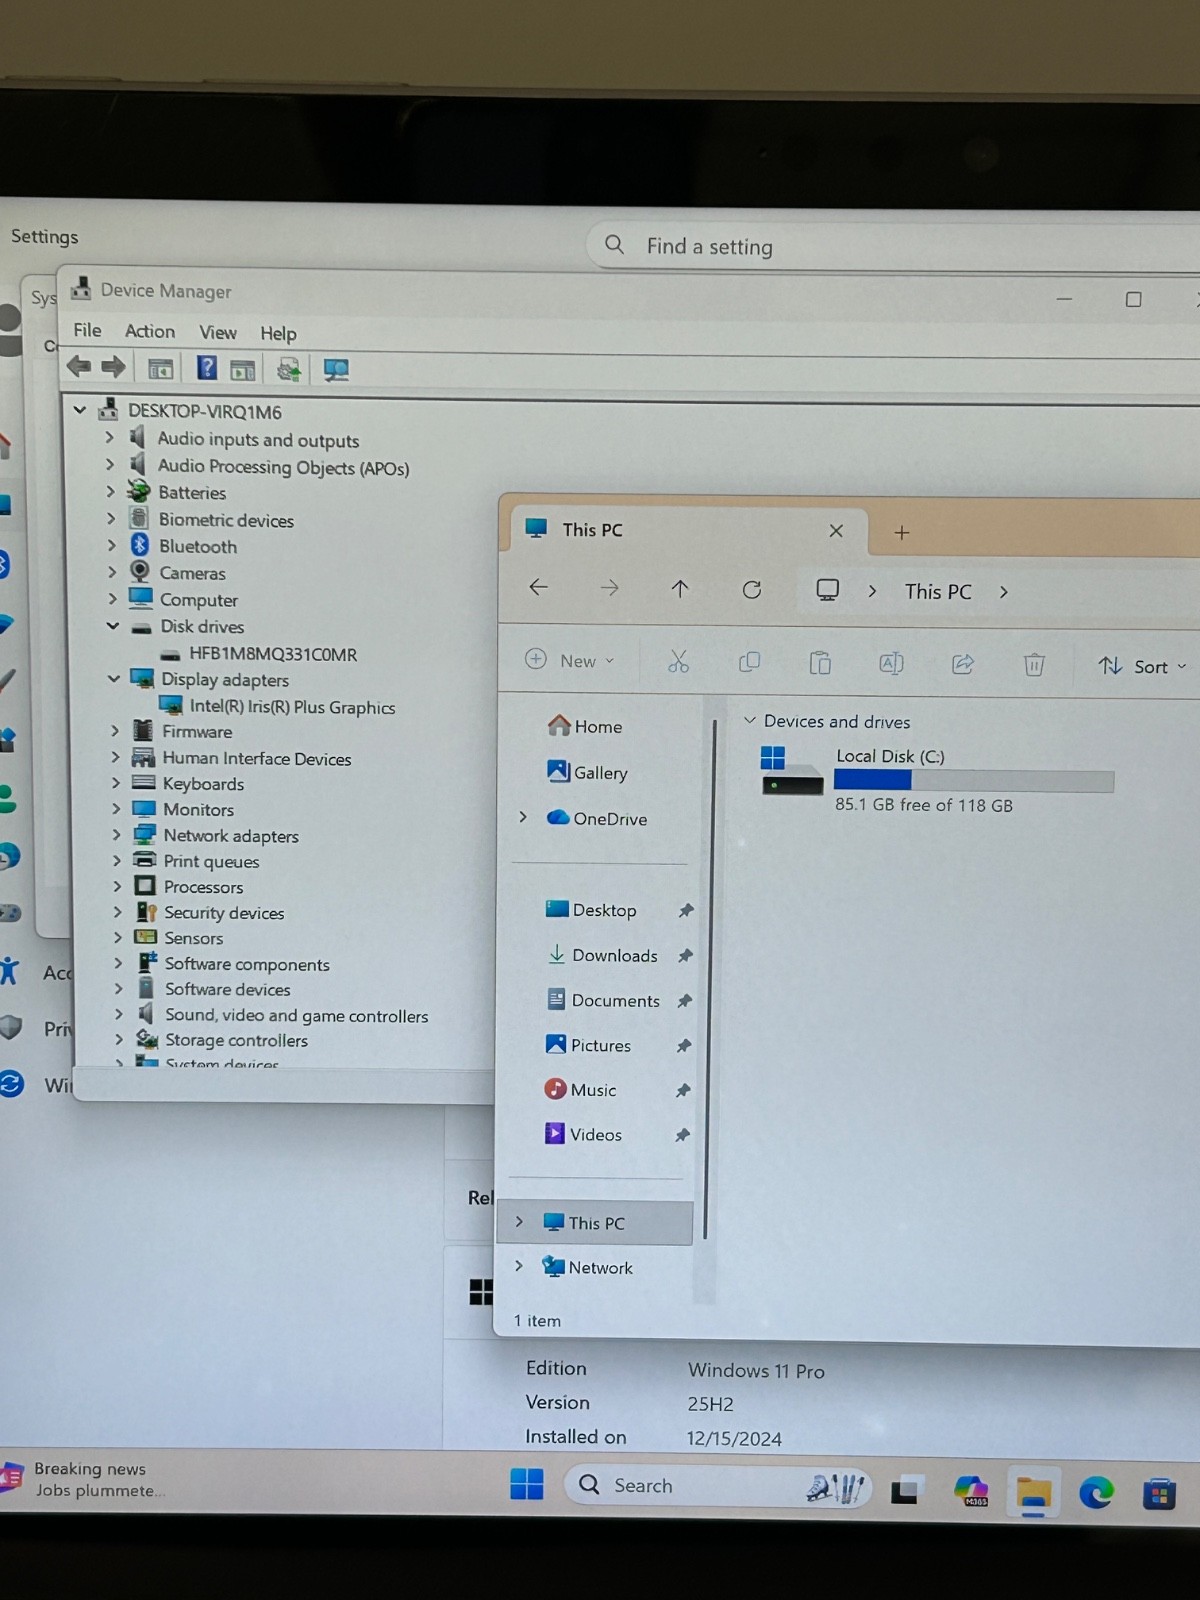The width and height of the screenshot is (1200, 1600).
Task: Open Gallery in File Explorer sidebar
Action: click(x=587, y=772)
